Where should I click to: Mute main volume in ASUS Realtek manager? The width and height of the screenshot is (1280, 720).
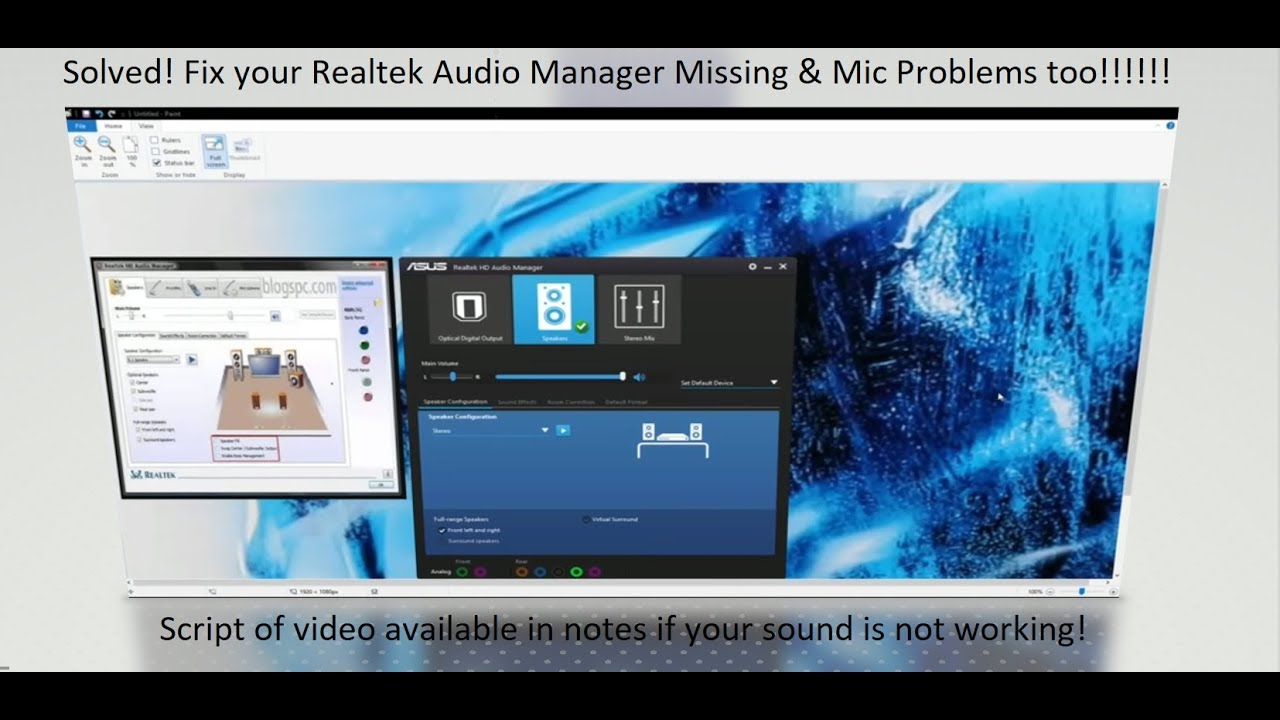[x=639, y=377]
